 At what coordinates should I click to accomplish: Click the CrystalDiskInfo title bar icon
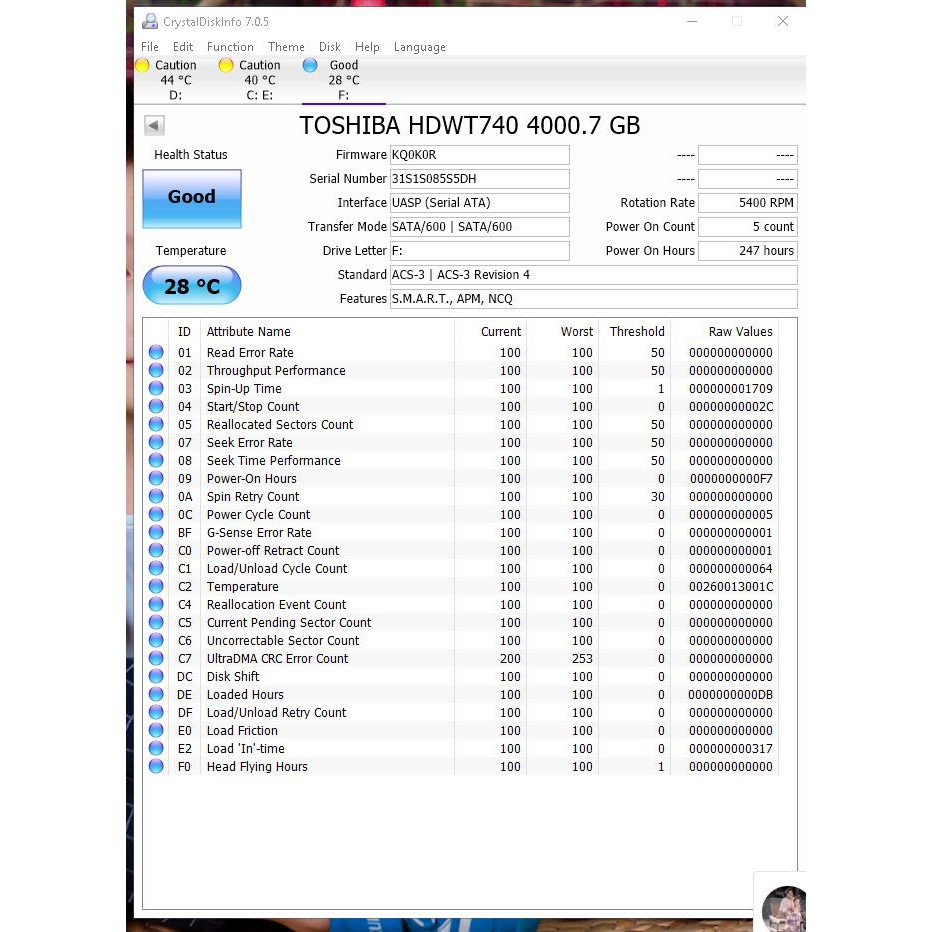tap(150, 21)
